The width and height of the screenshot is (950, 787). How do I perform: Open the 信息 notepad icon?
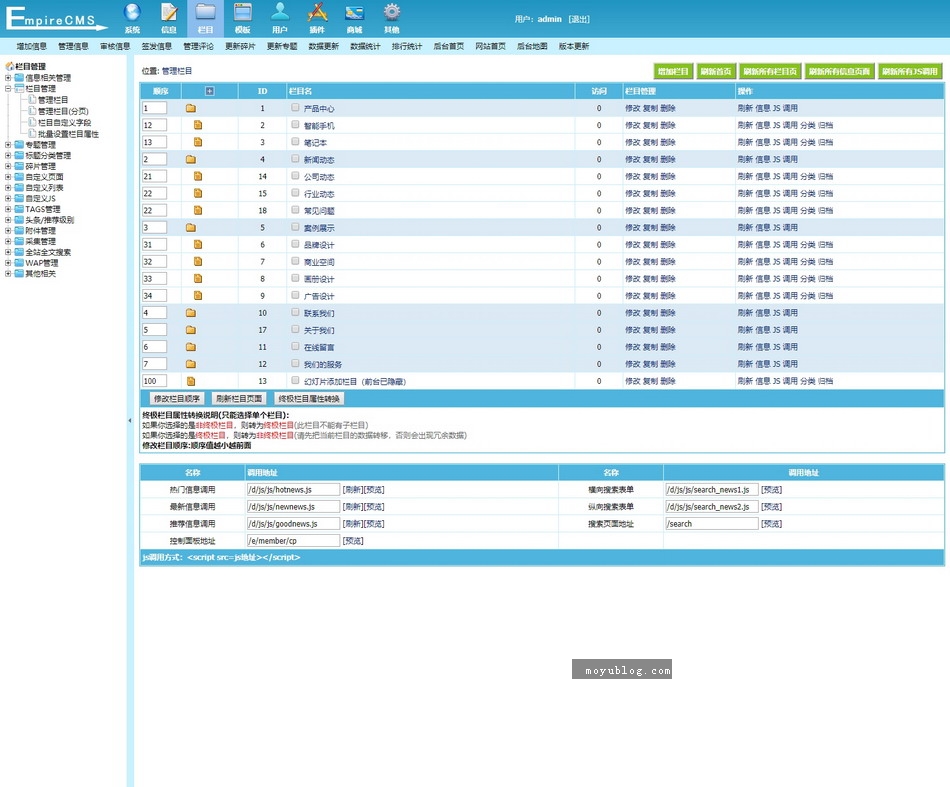(x=169, y=12)
